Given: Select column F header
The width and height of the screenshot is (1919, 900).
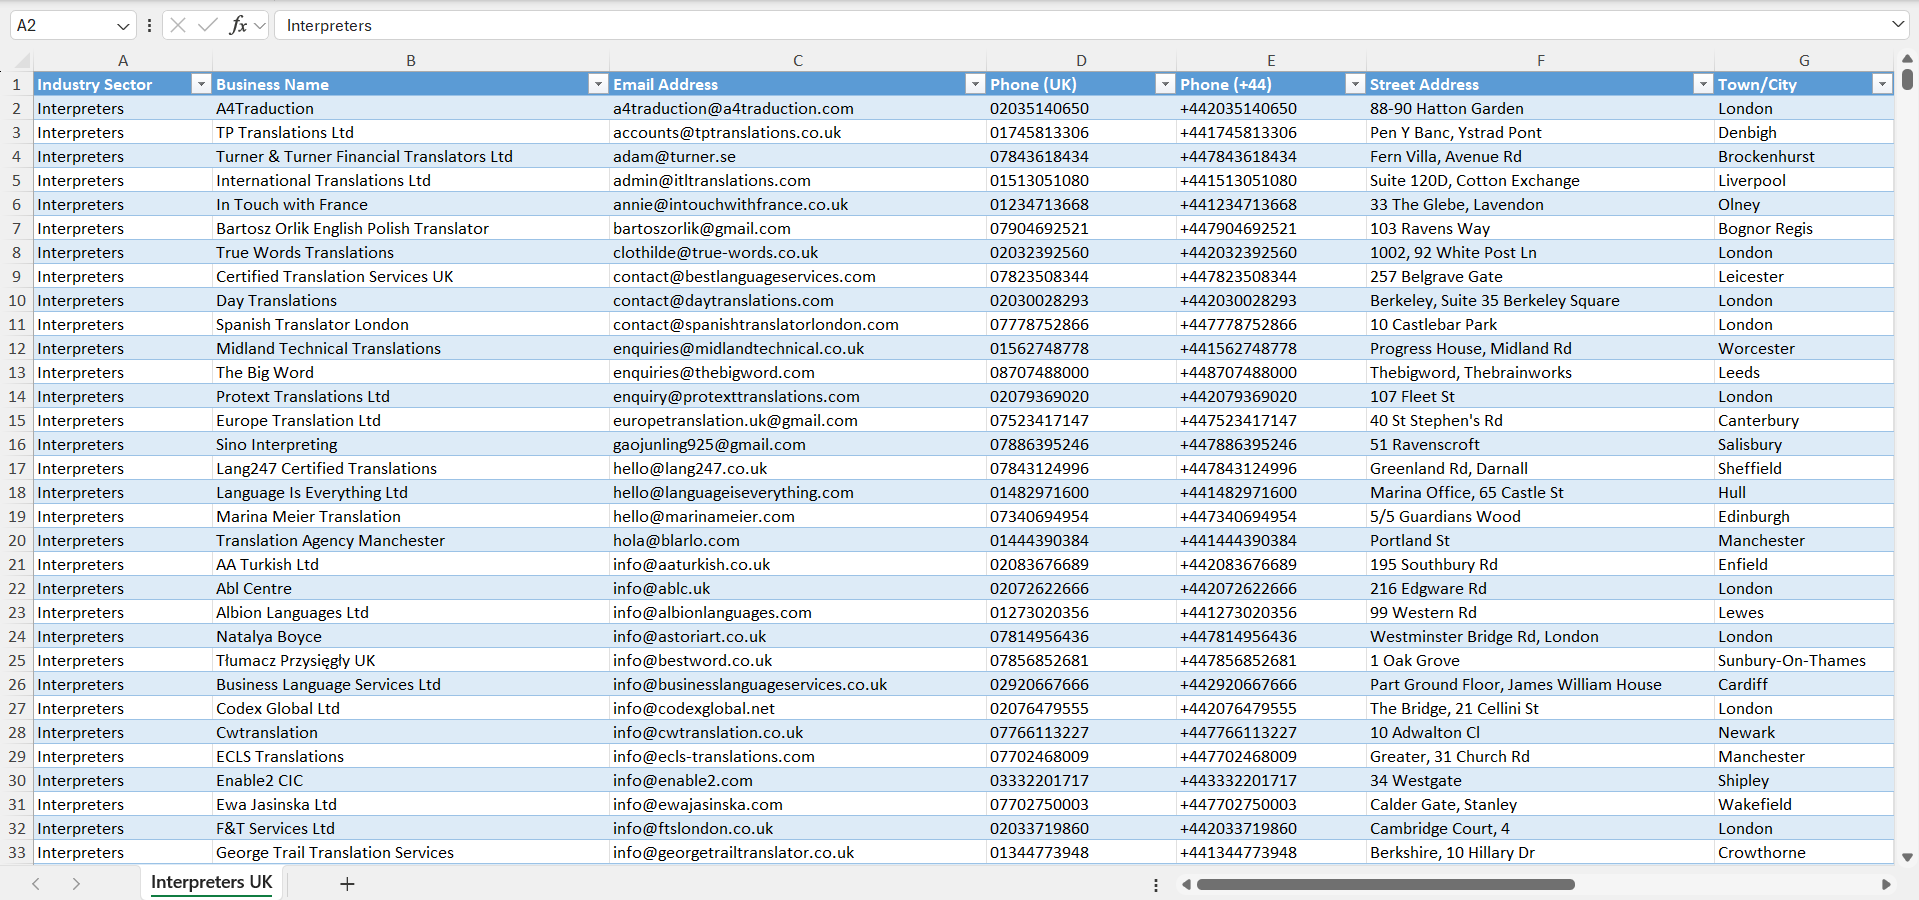Looking at the screenshot, I should [1540, 60].
